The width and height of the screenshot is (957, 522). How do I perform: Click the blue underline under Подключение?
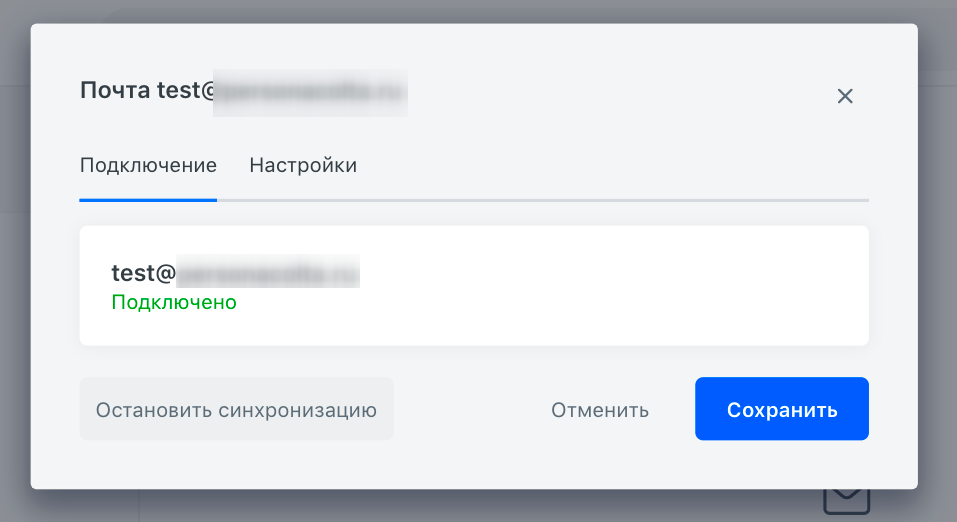[x=148, y=200]
